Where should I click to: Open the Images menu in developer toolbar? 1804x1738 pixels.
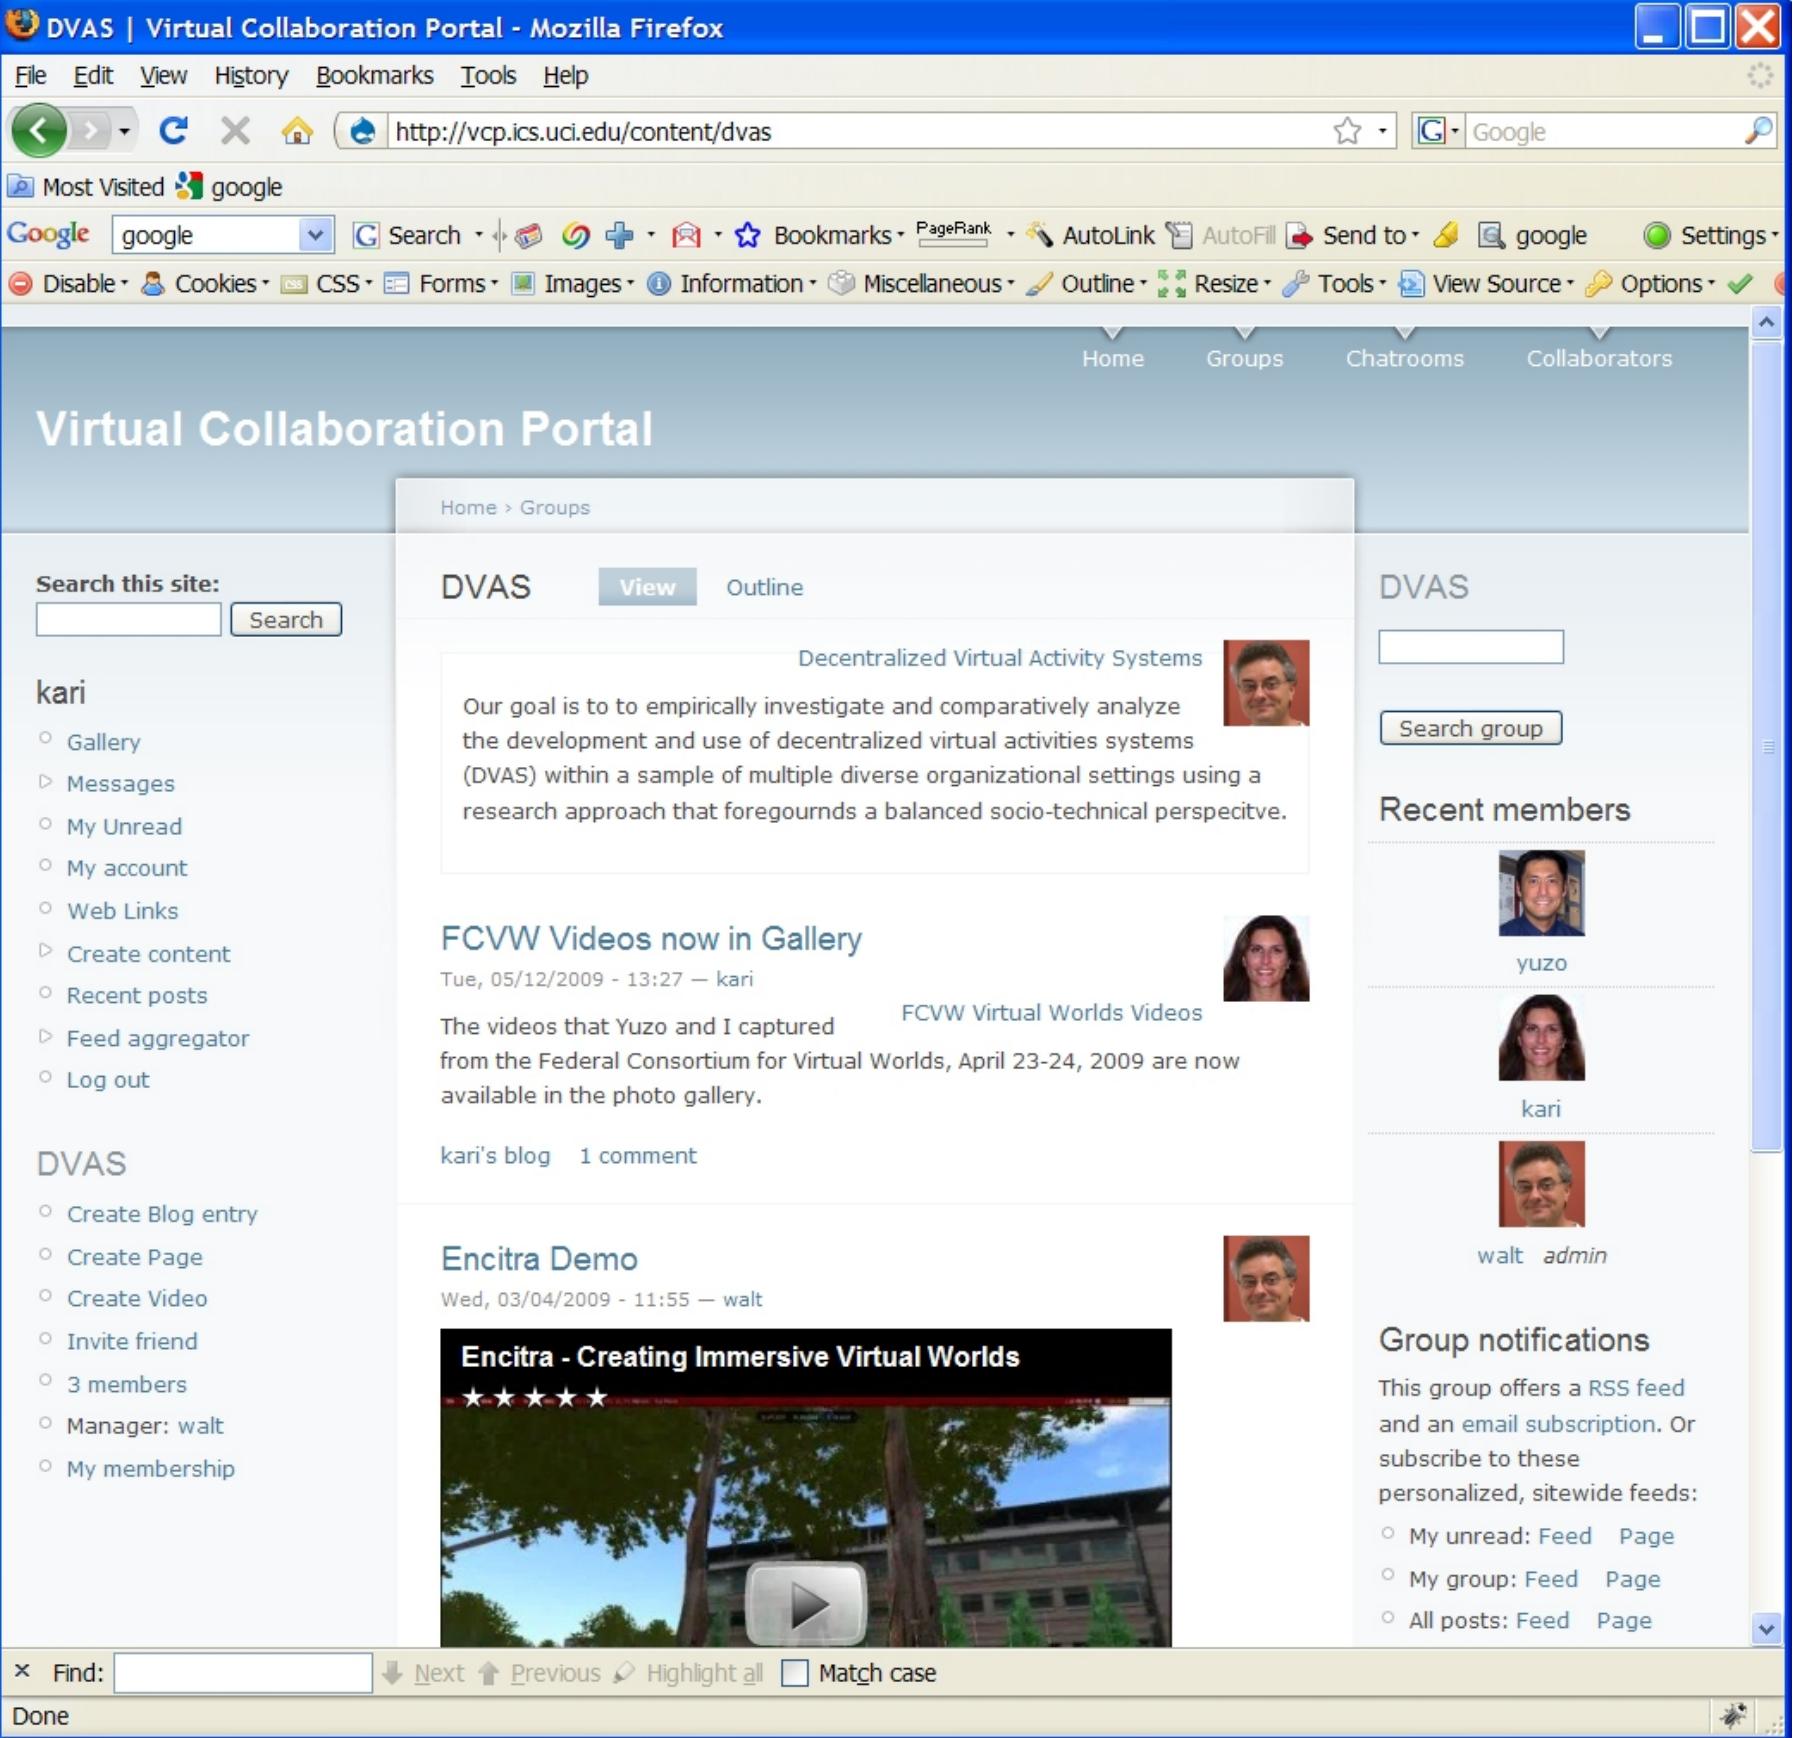tap(573, 284)
